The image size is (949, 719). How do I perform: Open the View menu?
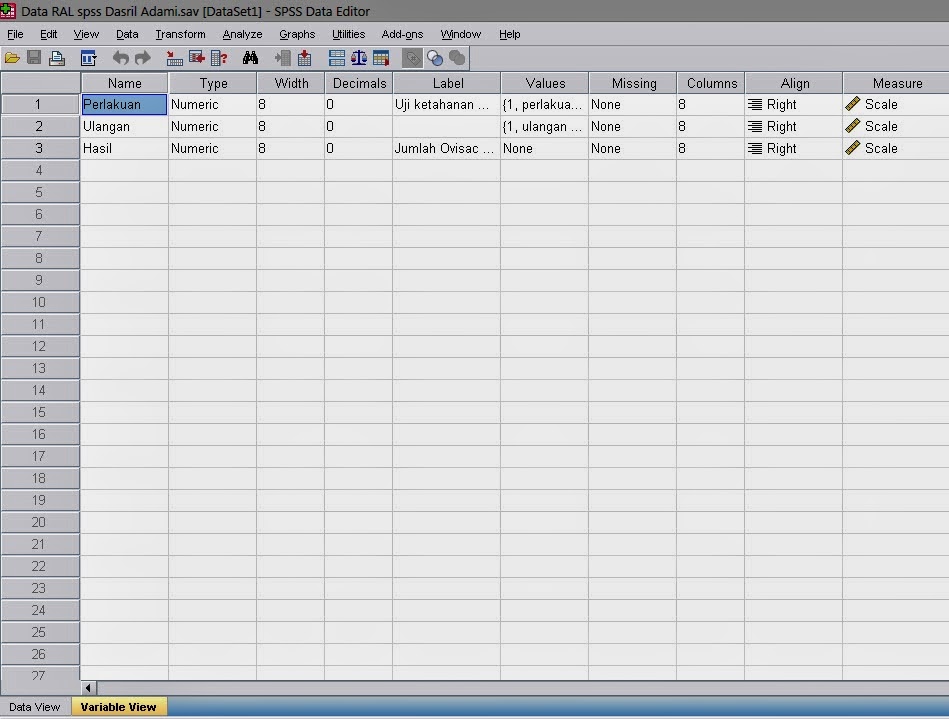pos(86,34)
